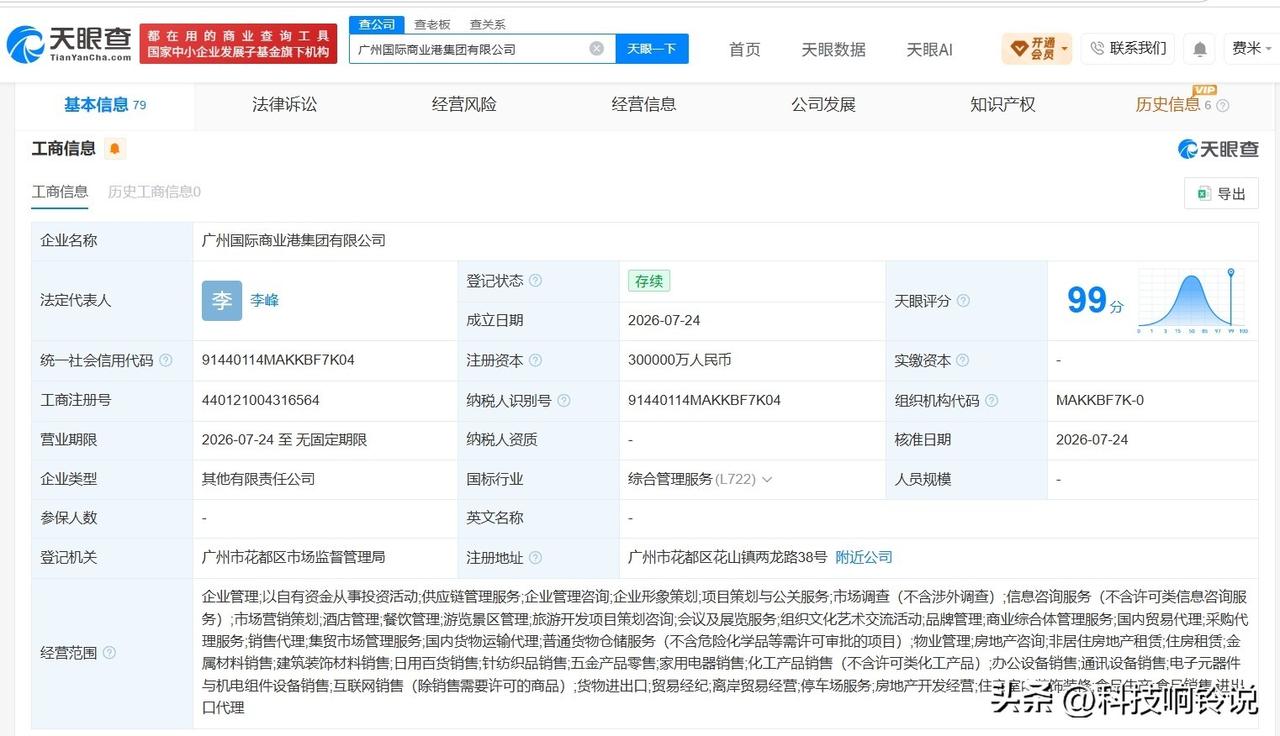Click credit code 91440114MAKKBF7K04 under 统一社会信用代码
The image size is (1280, 736).
(278, 360)
